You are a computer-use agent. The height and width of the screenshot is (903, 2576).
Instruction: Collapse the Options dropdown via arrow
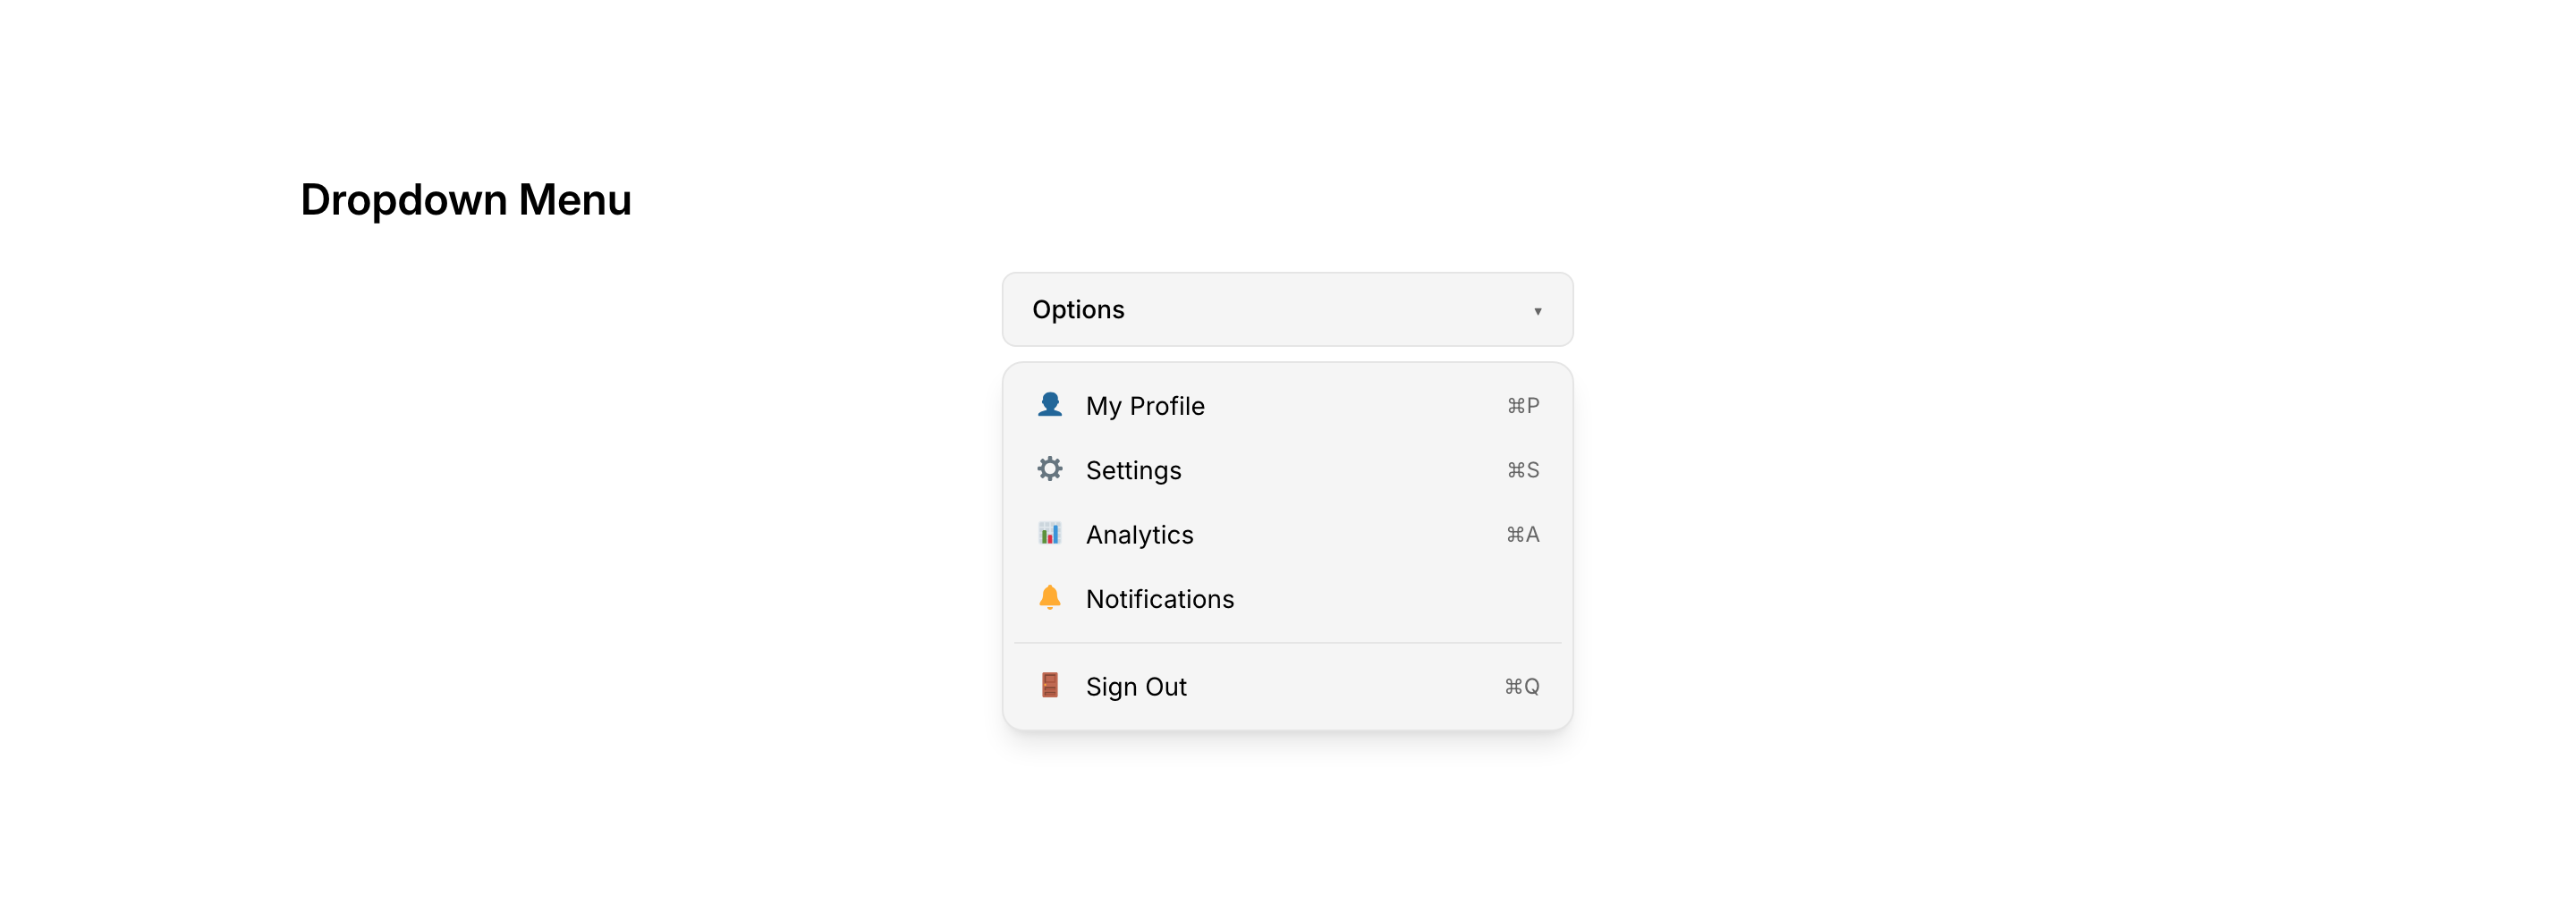pos(1537,311)
